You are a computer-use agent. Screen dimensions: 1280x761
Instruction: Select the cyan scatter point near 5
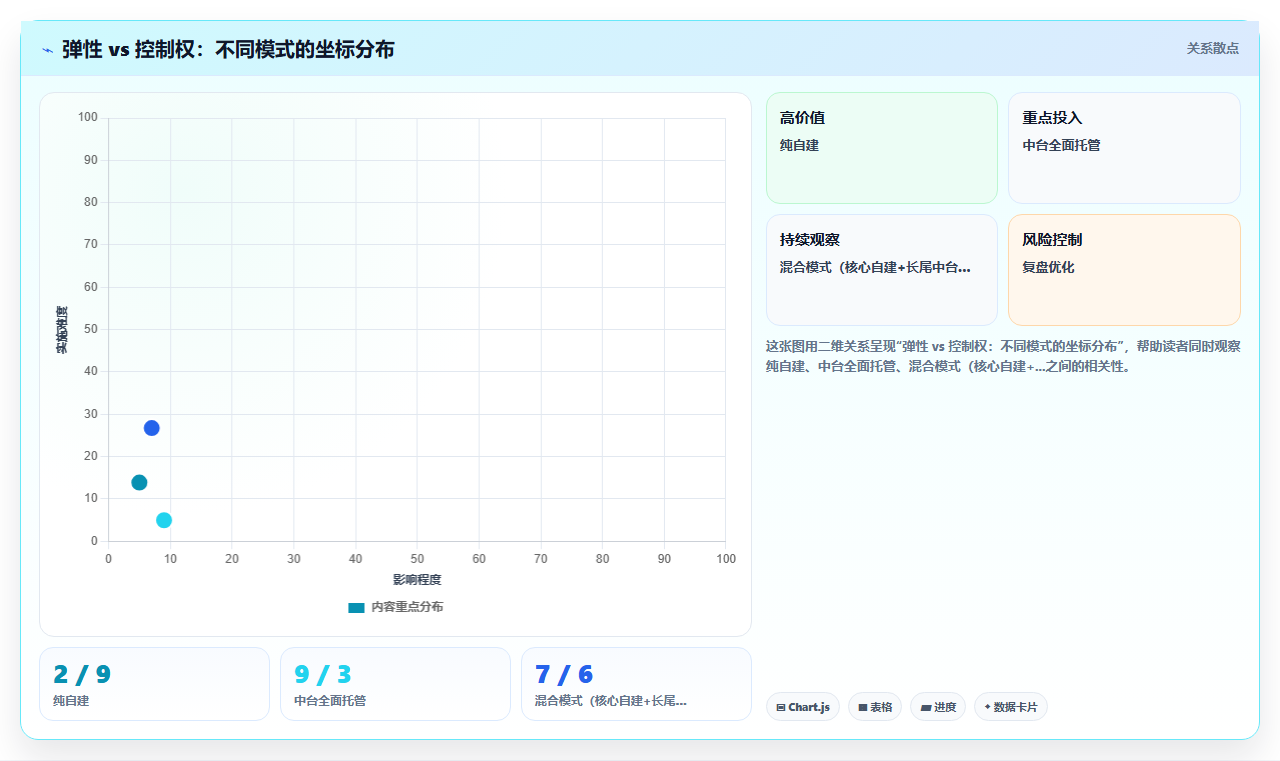click(x=164, y=520)
